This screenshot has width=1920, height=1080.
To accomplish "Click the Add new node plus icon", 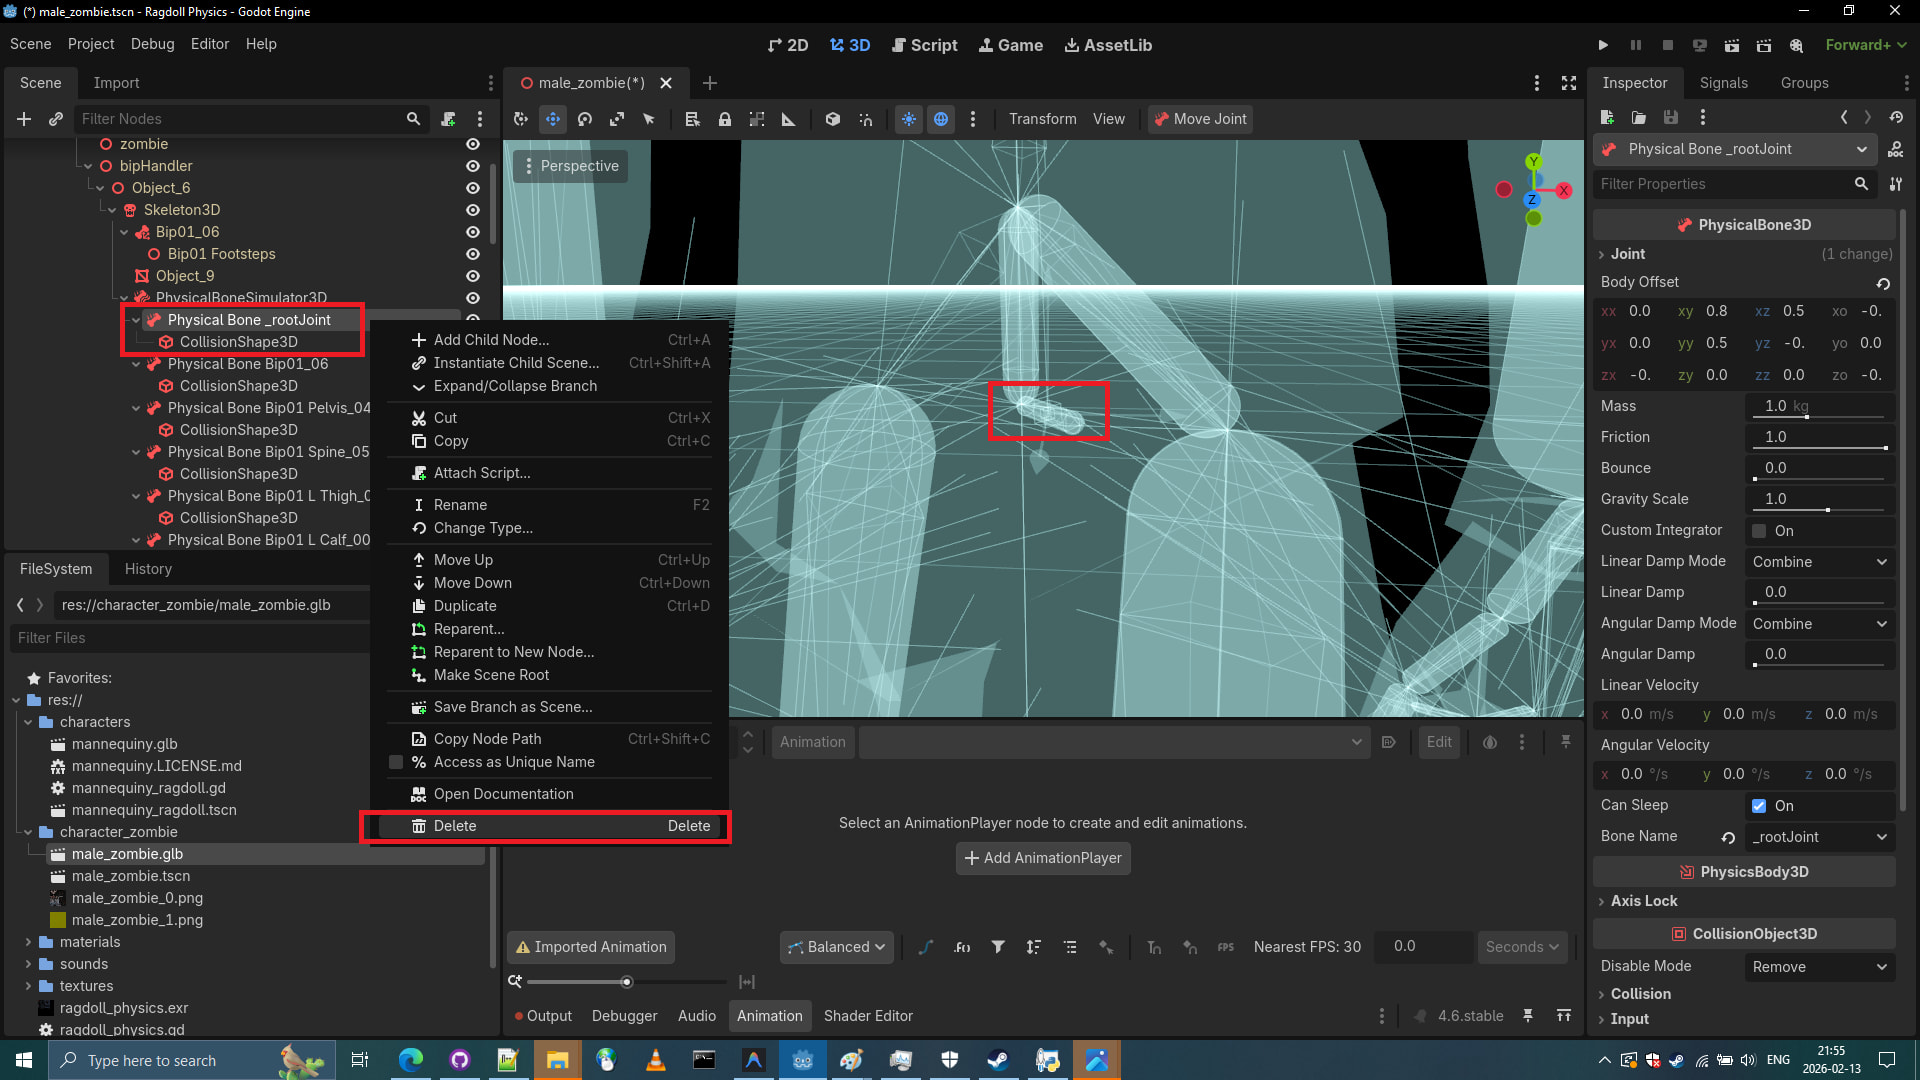I will tap(24, 119).
